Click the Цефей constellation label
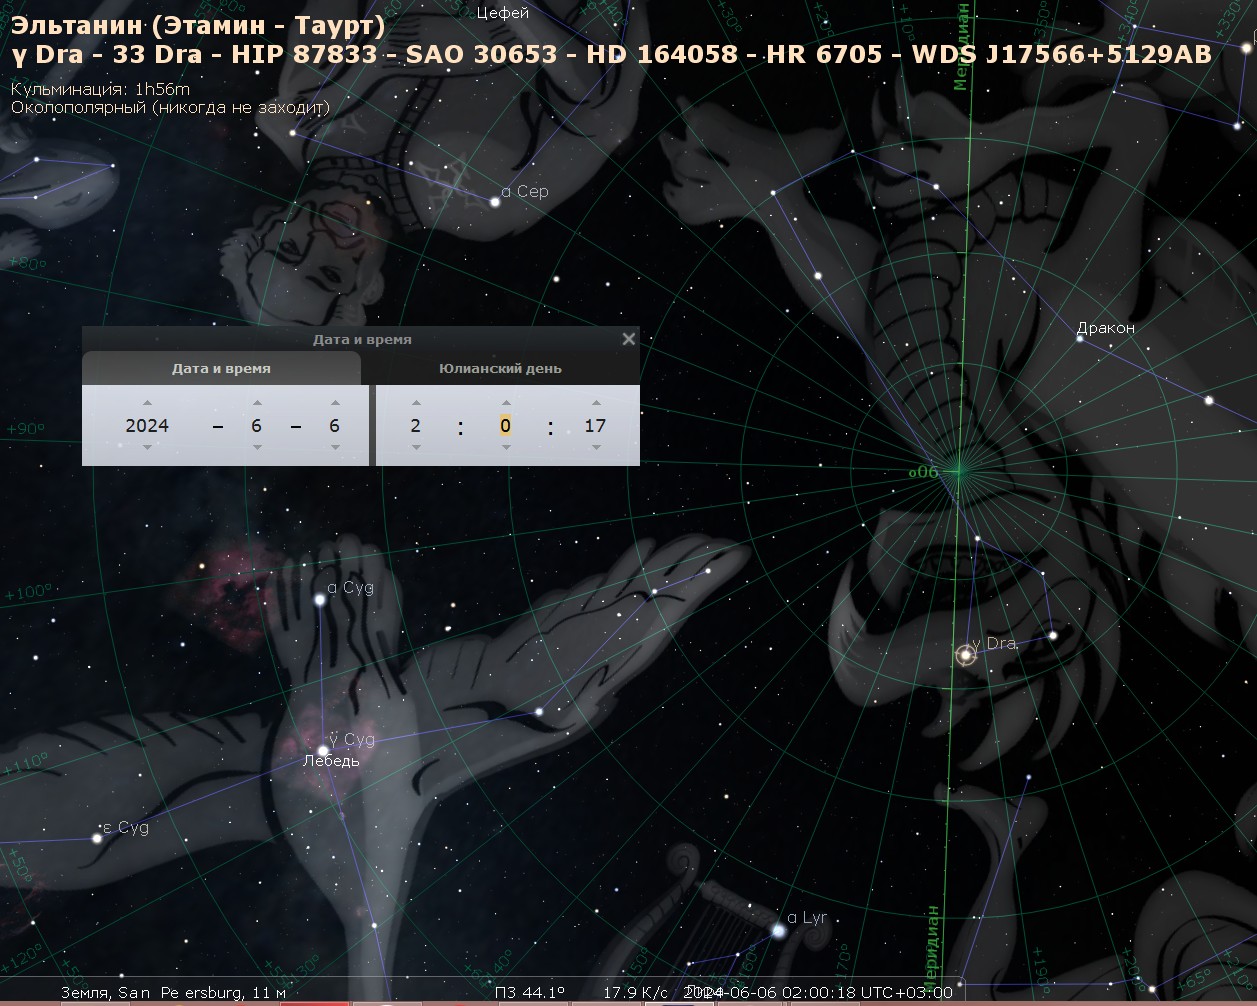 pyautogui.click(x=503, y=13)
